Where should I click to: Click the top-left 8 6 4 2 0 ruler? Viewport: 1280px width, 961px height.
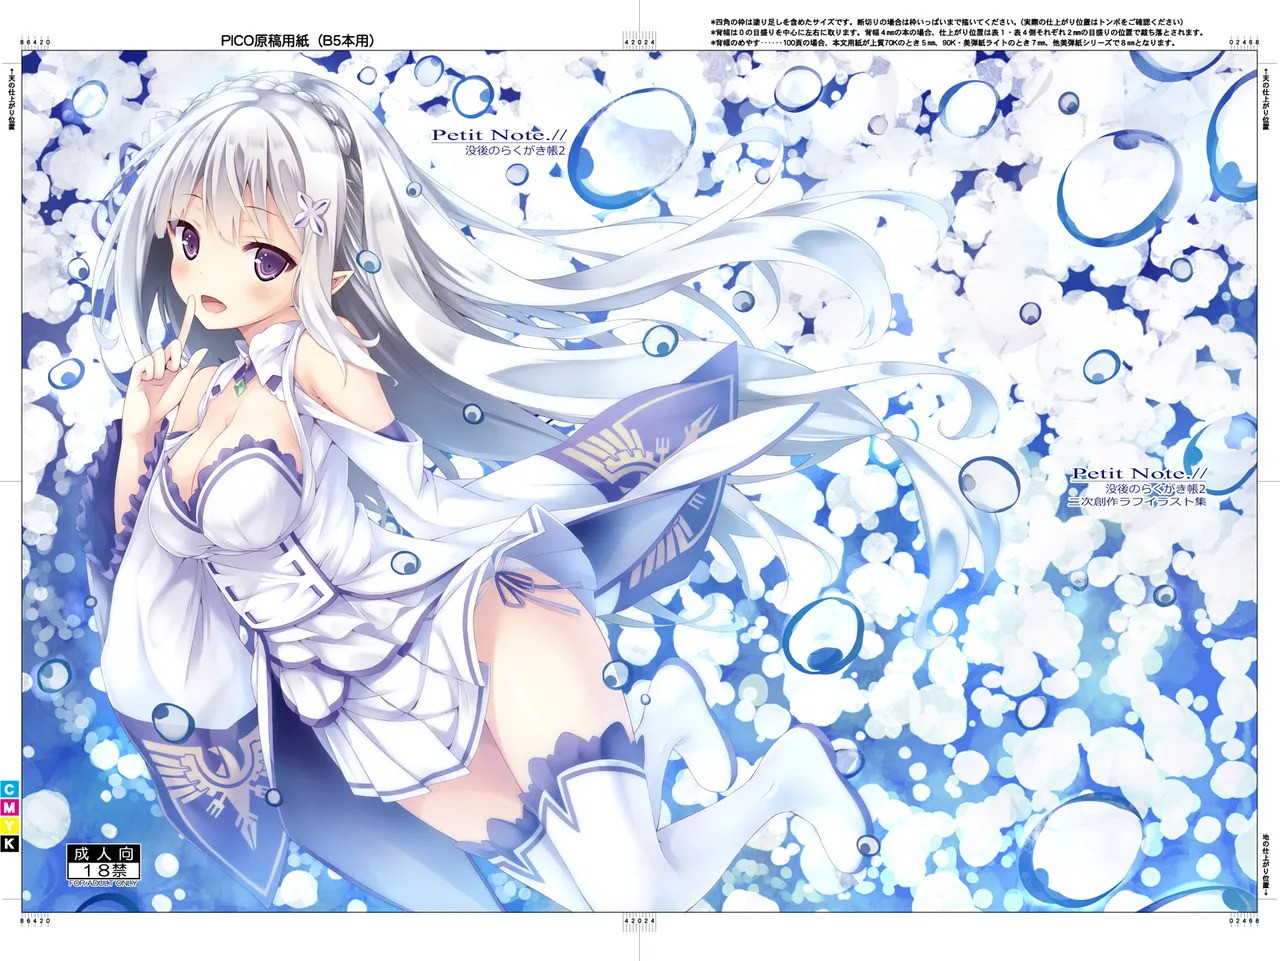coord(36,41)
